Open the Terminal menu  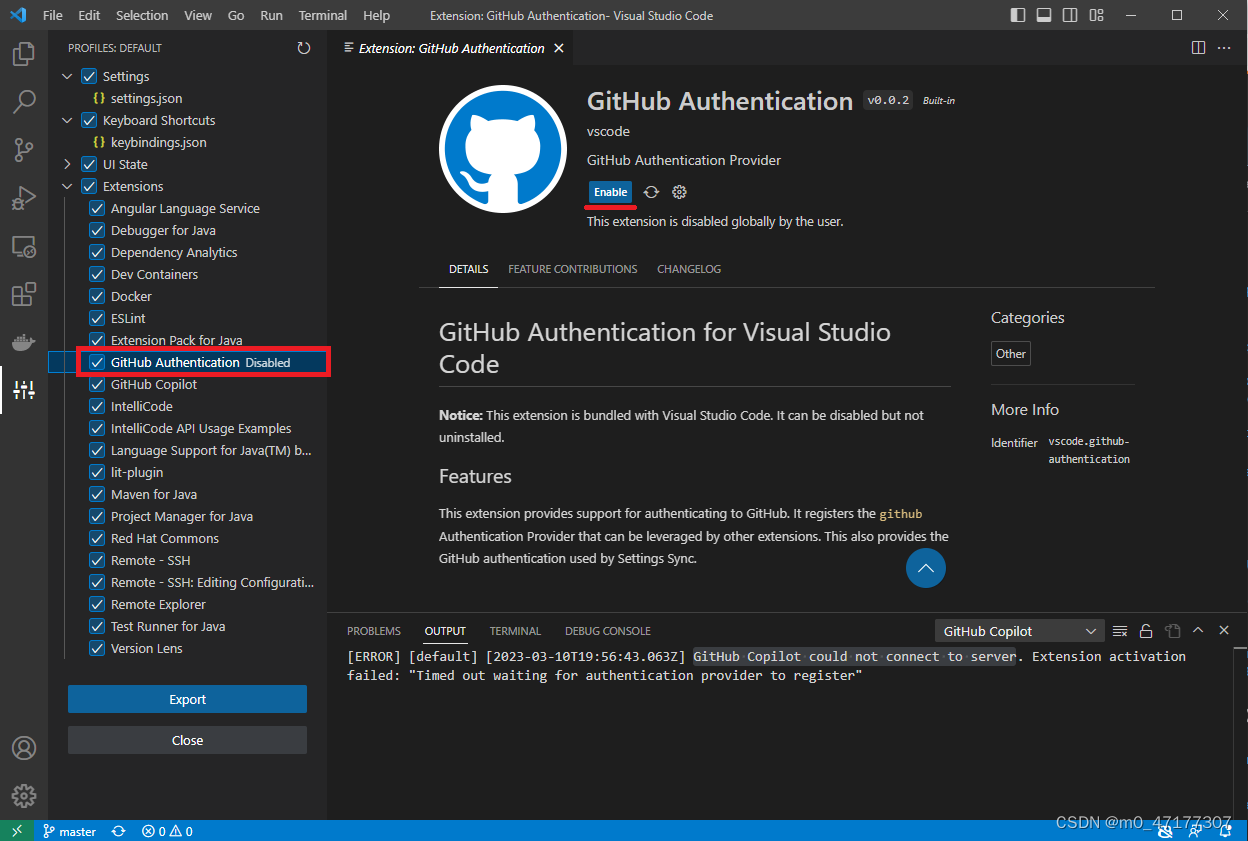[323, 16]
